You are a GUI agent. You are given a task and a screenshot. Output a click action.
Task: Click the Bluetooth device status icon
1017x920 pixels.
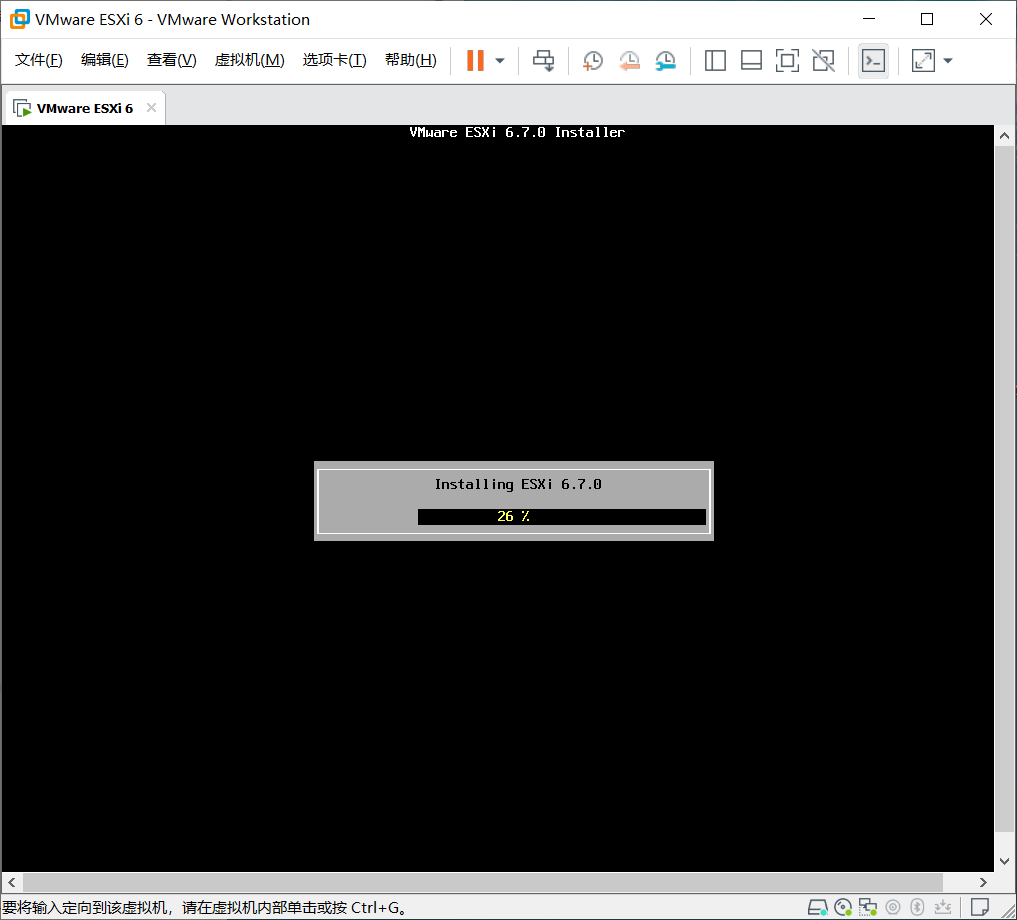click(x=916, y=907)
